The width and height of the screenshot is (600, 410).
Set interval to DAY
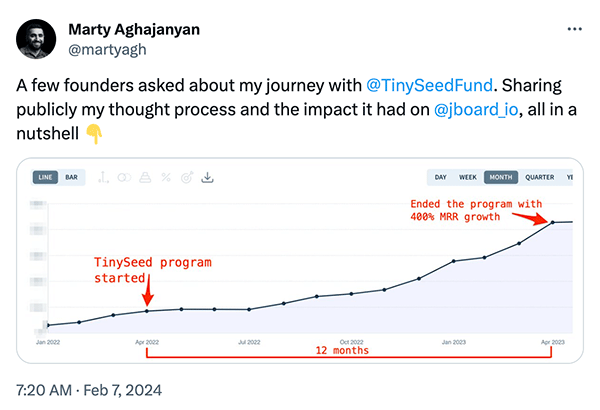pos(440,177)
